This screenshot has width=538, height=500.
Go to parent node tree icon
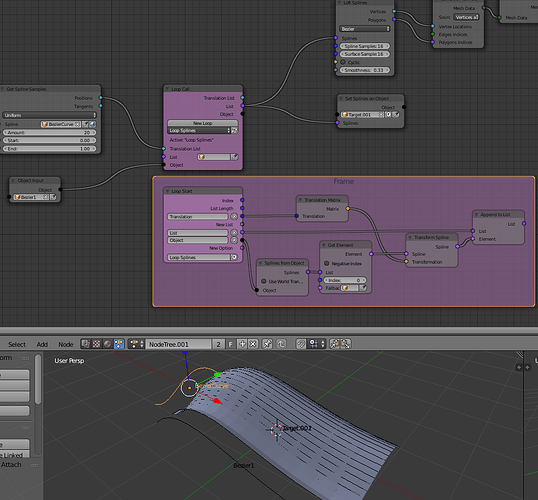tap(281, 344)
